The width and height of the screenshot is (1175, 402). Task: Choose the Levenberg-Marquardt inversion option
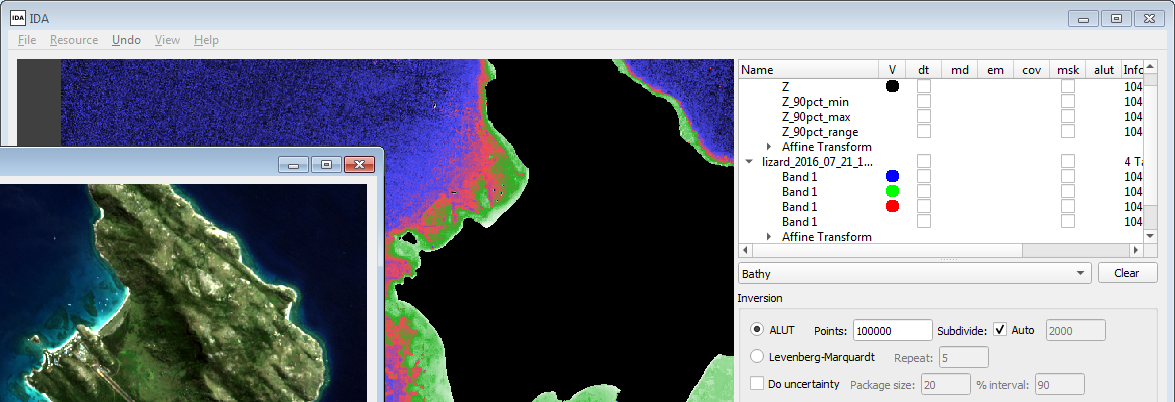coord(757,357)
